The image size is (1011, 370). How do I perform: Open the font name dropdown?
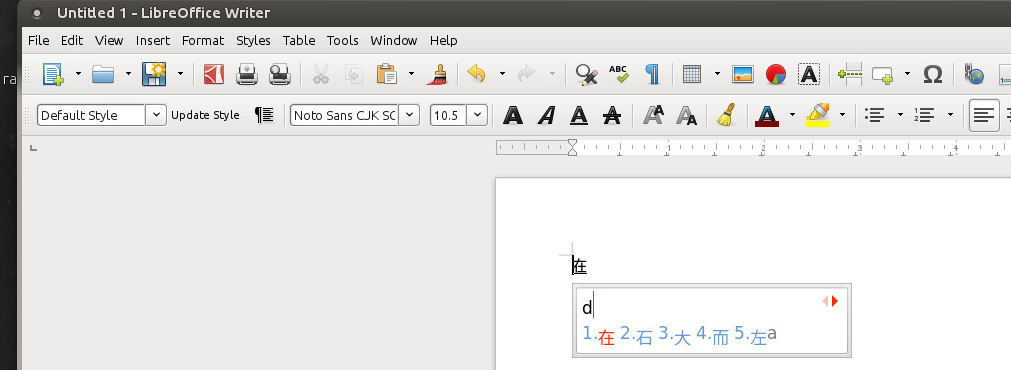[409, 115]
